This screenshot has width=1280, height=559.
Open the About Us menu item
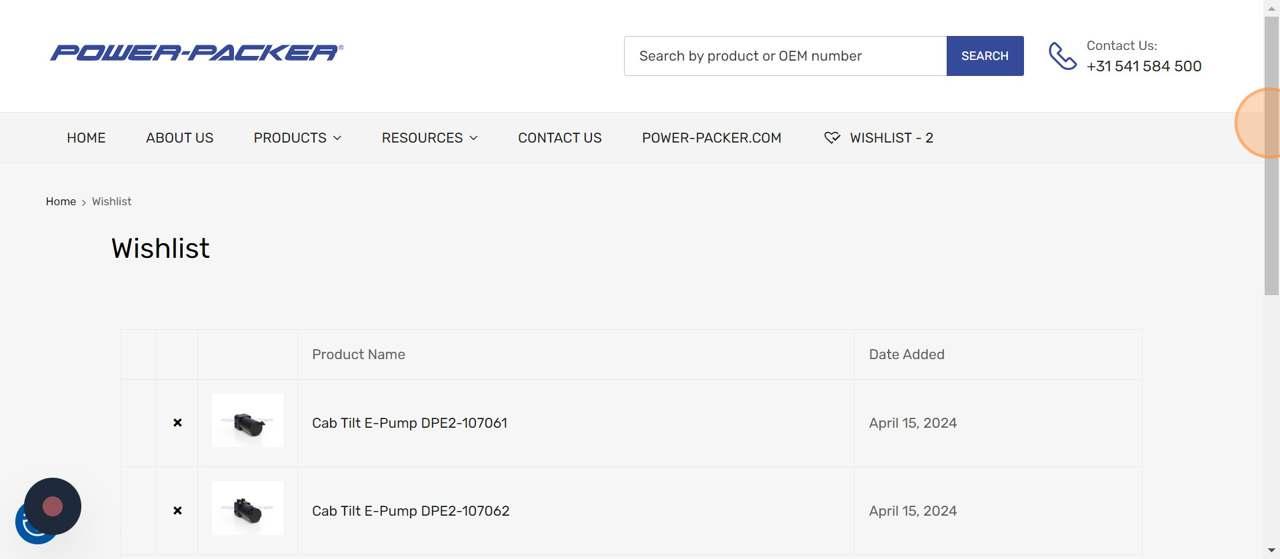tap(180, 138)
